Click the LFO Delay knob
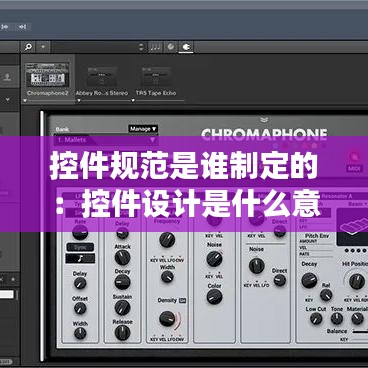Screen dimensions: 368x368 tap(80, 283)
